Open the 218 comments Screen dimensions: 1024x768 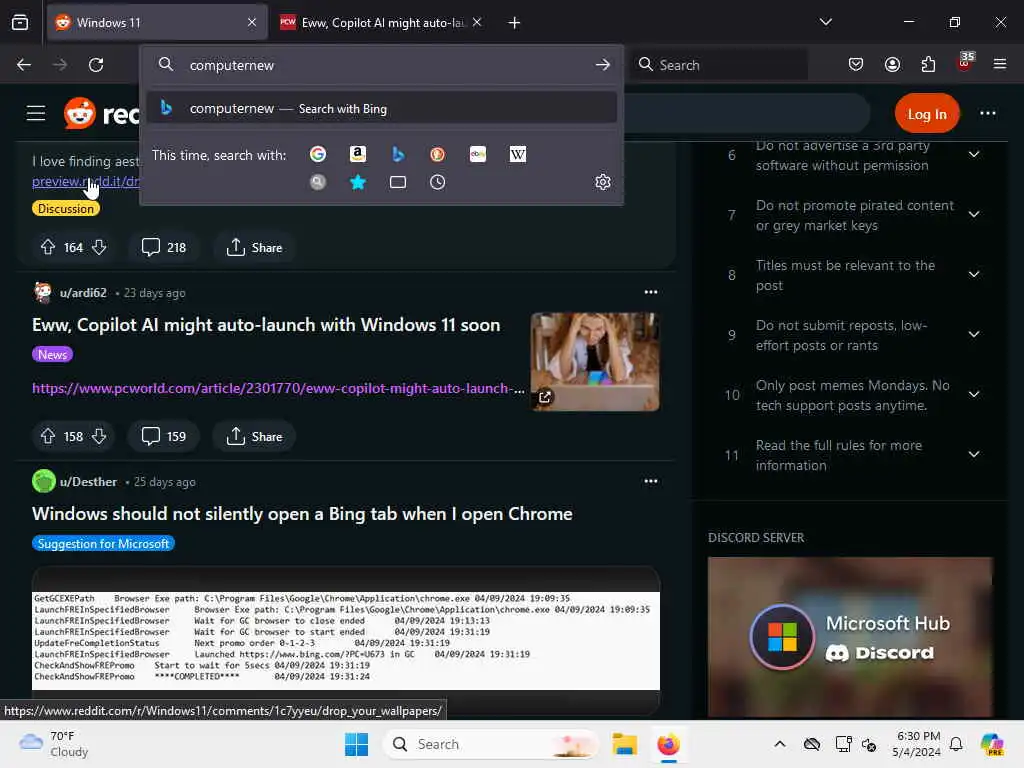tap(164, 248)
